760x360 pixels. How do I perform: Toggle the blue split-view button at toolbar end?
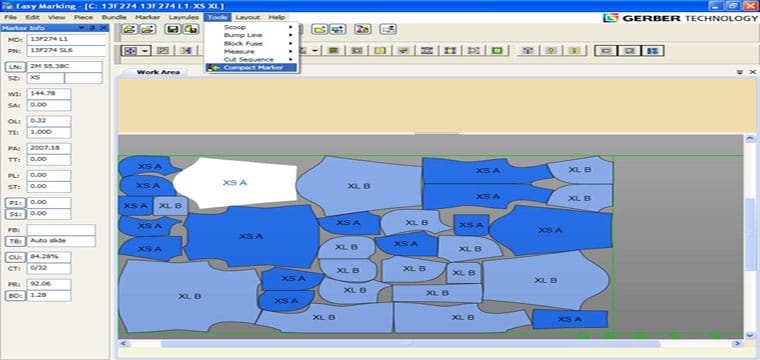652,50
